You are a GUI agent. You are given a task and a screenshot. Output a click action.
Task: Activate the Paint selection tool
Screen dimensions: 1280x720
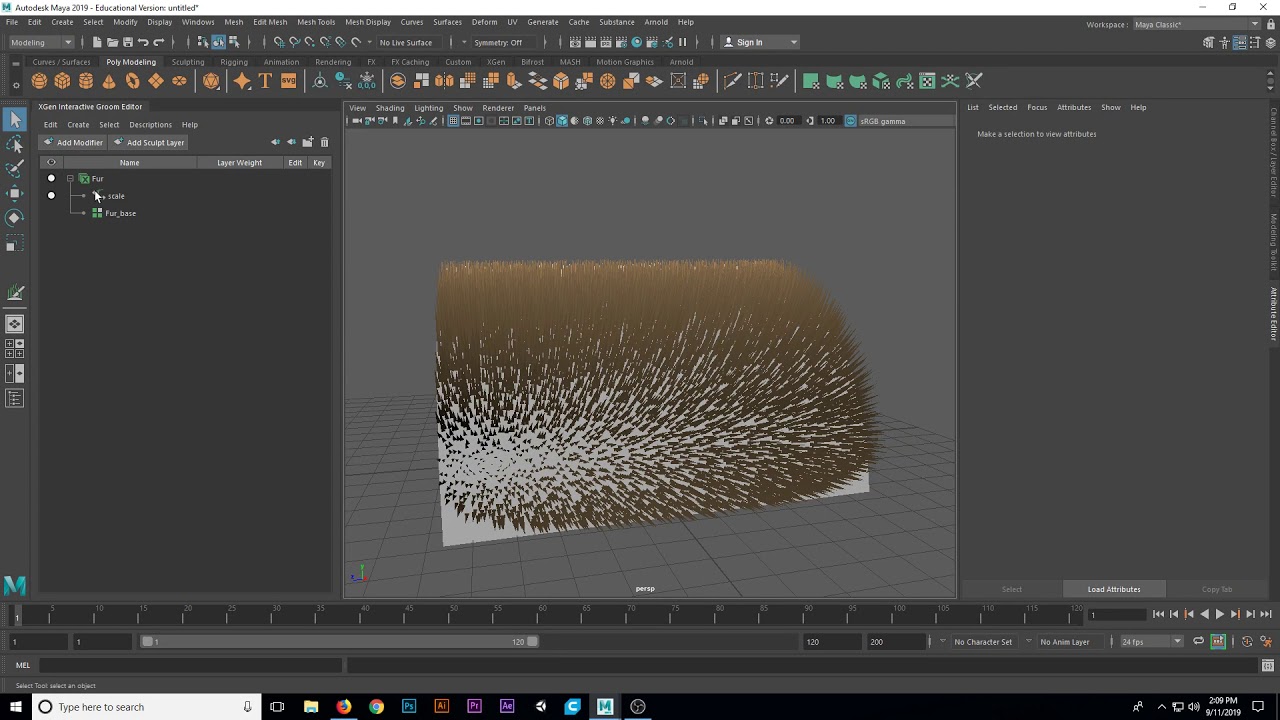[15, 169]
